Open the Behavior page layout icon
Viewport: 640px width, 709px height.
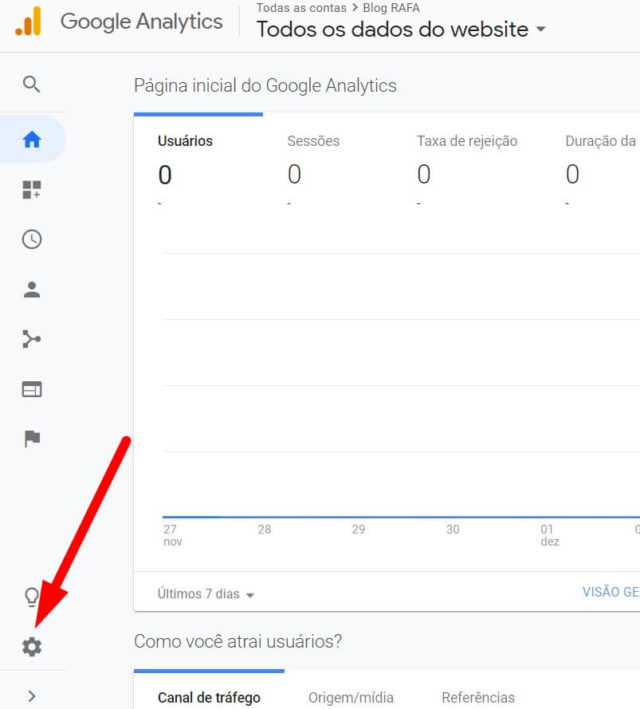[32, 389]
